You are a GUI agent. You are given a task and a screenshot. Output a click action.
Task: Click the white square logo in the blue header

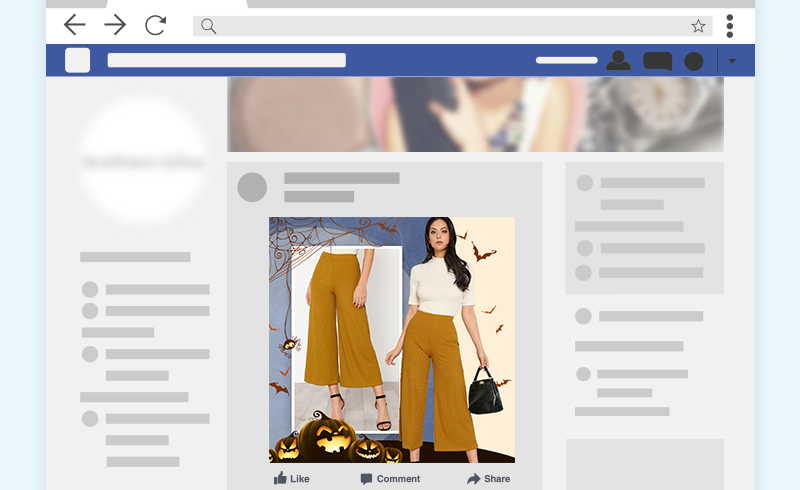click(x=78, y=60)
